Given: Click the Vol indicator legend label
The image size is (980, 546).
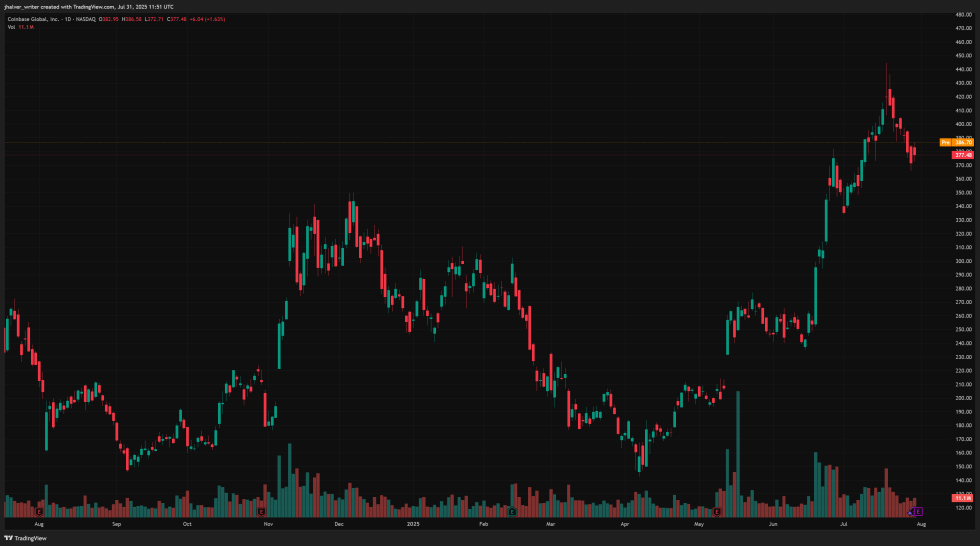Looking at the screenshot, I should pos(11,27).
